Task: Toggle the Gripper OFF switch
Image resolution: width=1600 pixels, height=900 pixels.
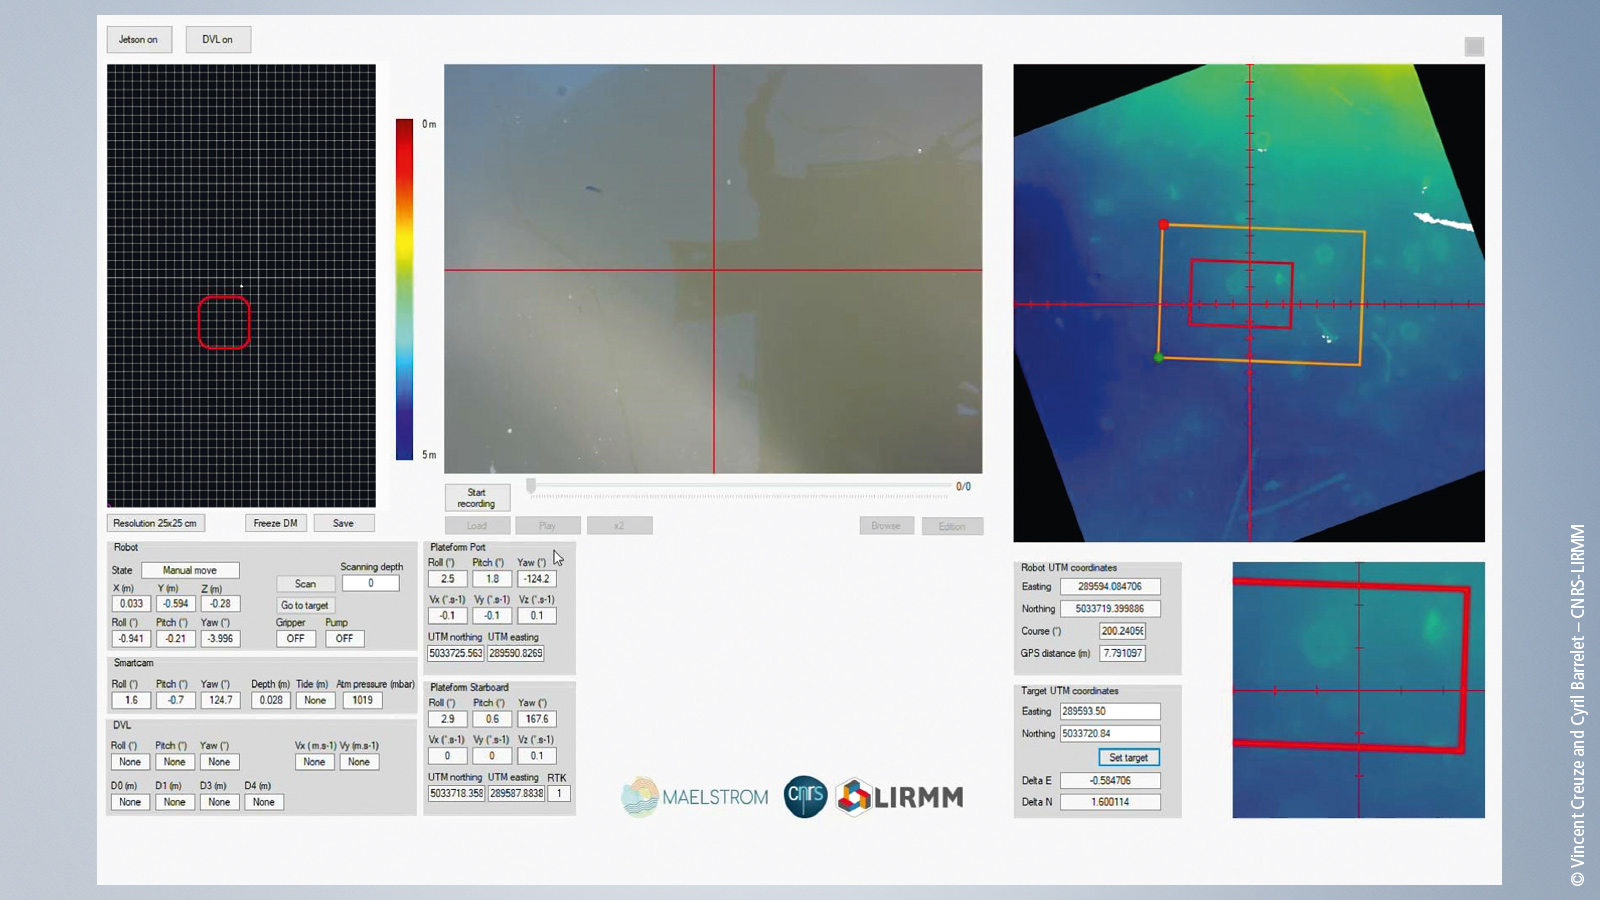Action: tap(296, 639)
